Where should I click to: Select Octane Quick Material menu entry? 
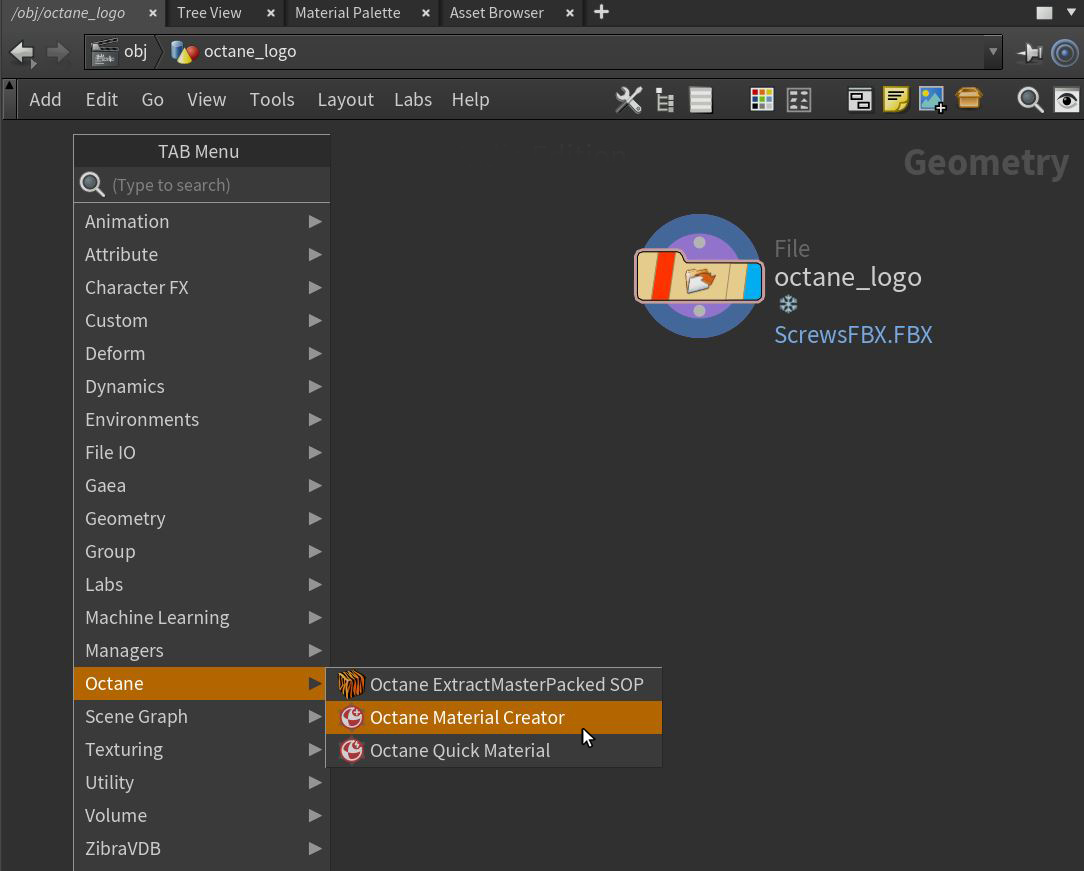[460, 750]
